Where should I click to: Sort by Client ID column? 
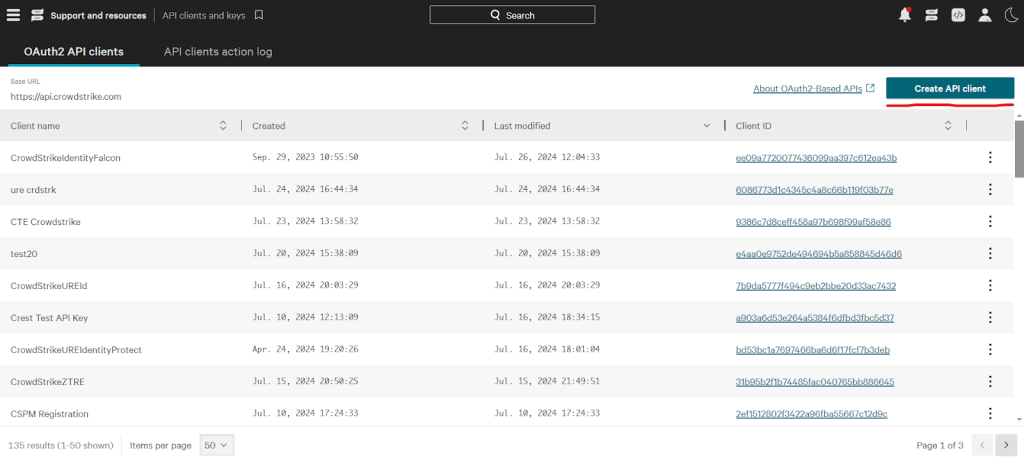click(948, 125)
